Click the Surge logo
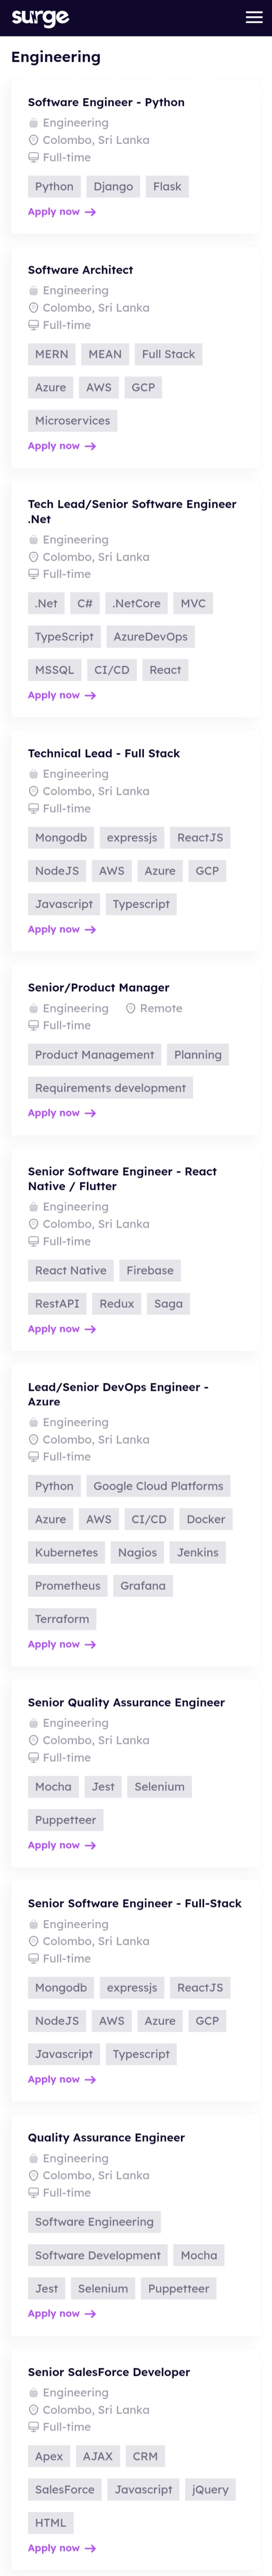 pos(40,17)
